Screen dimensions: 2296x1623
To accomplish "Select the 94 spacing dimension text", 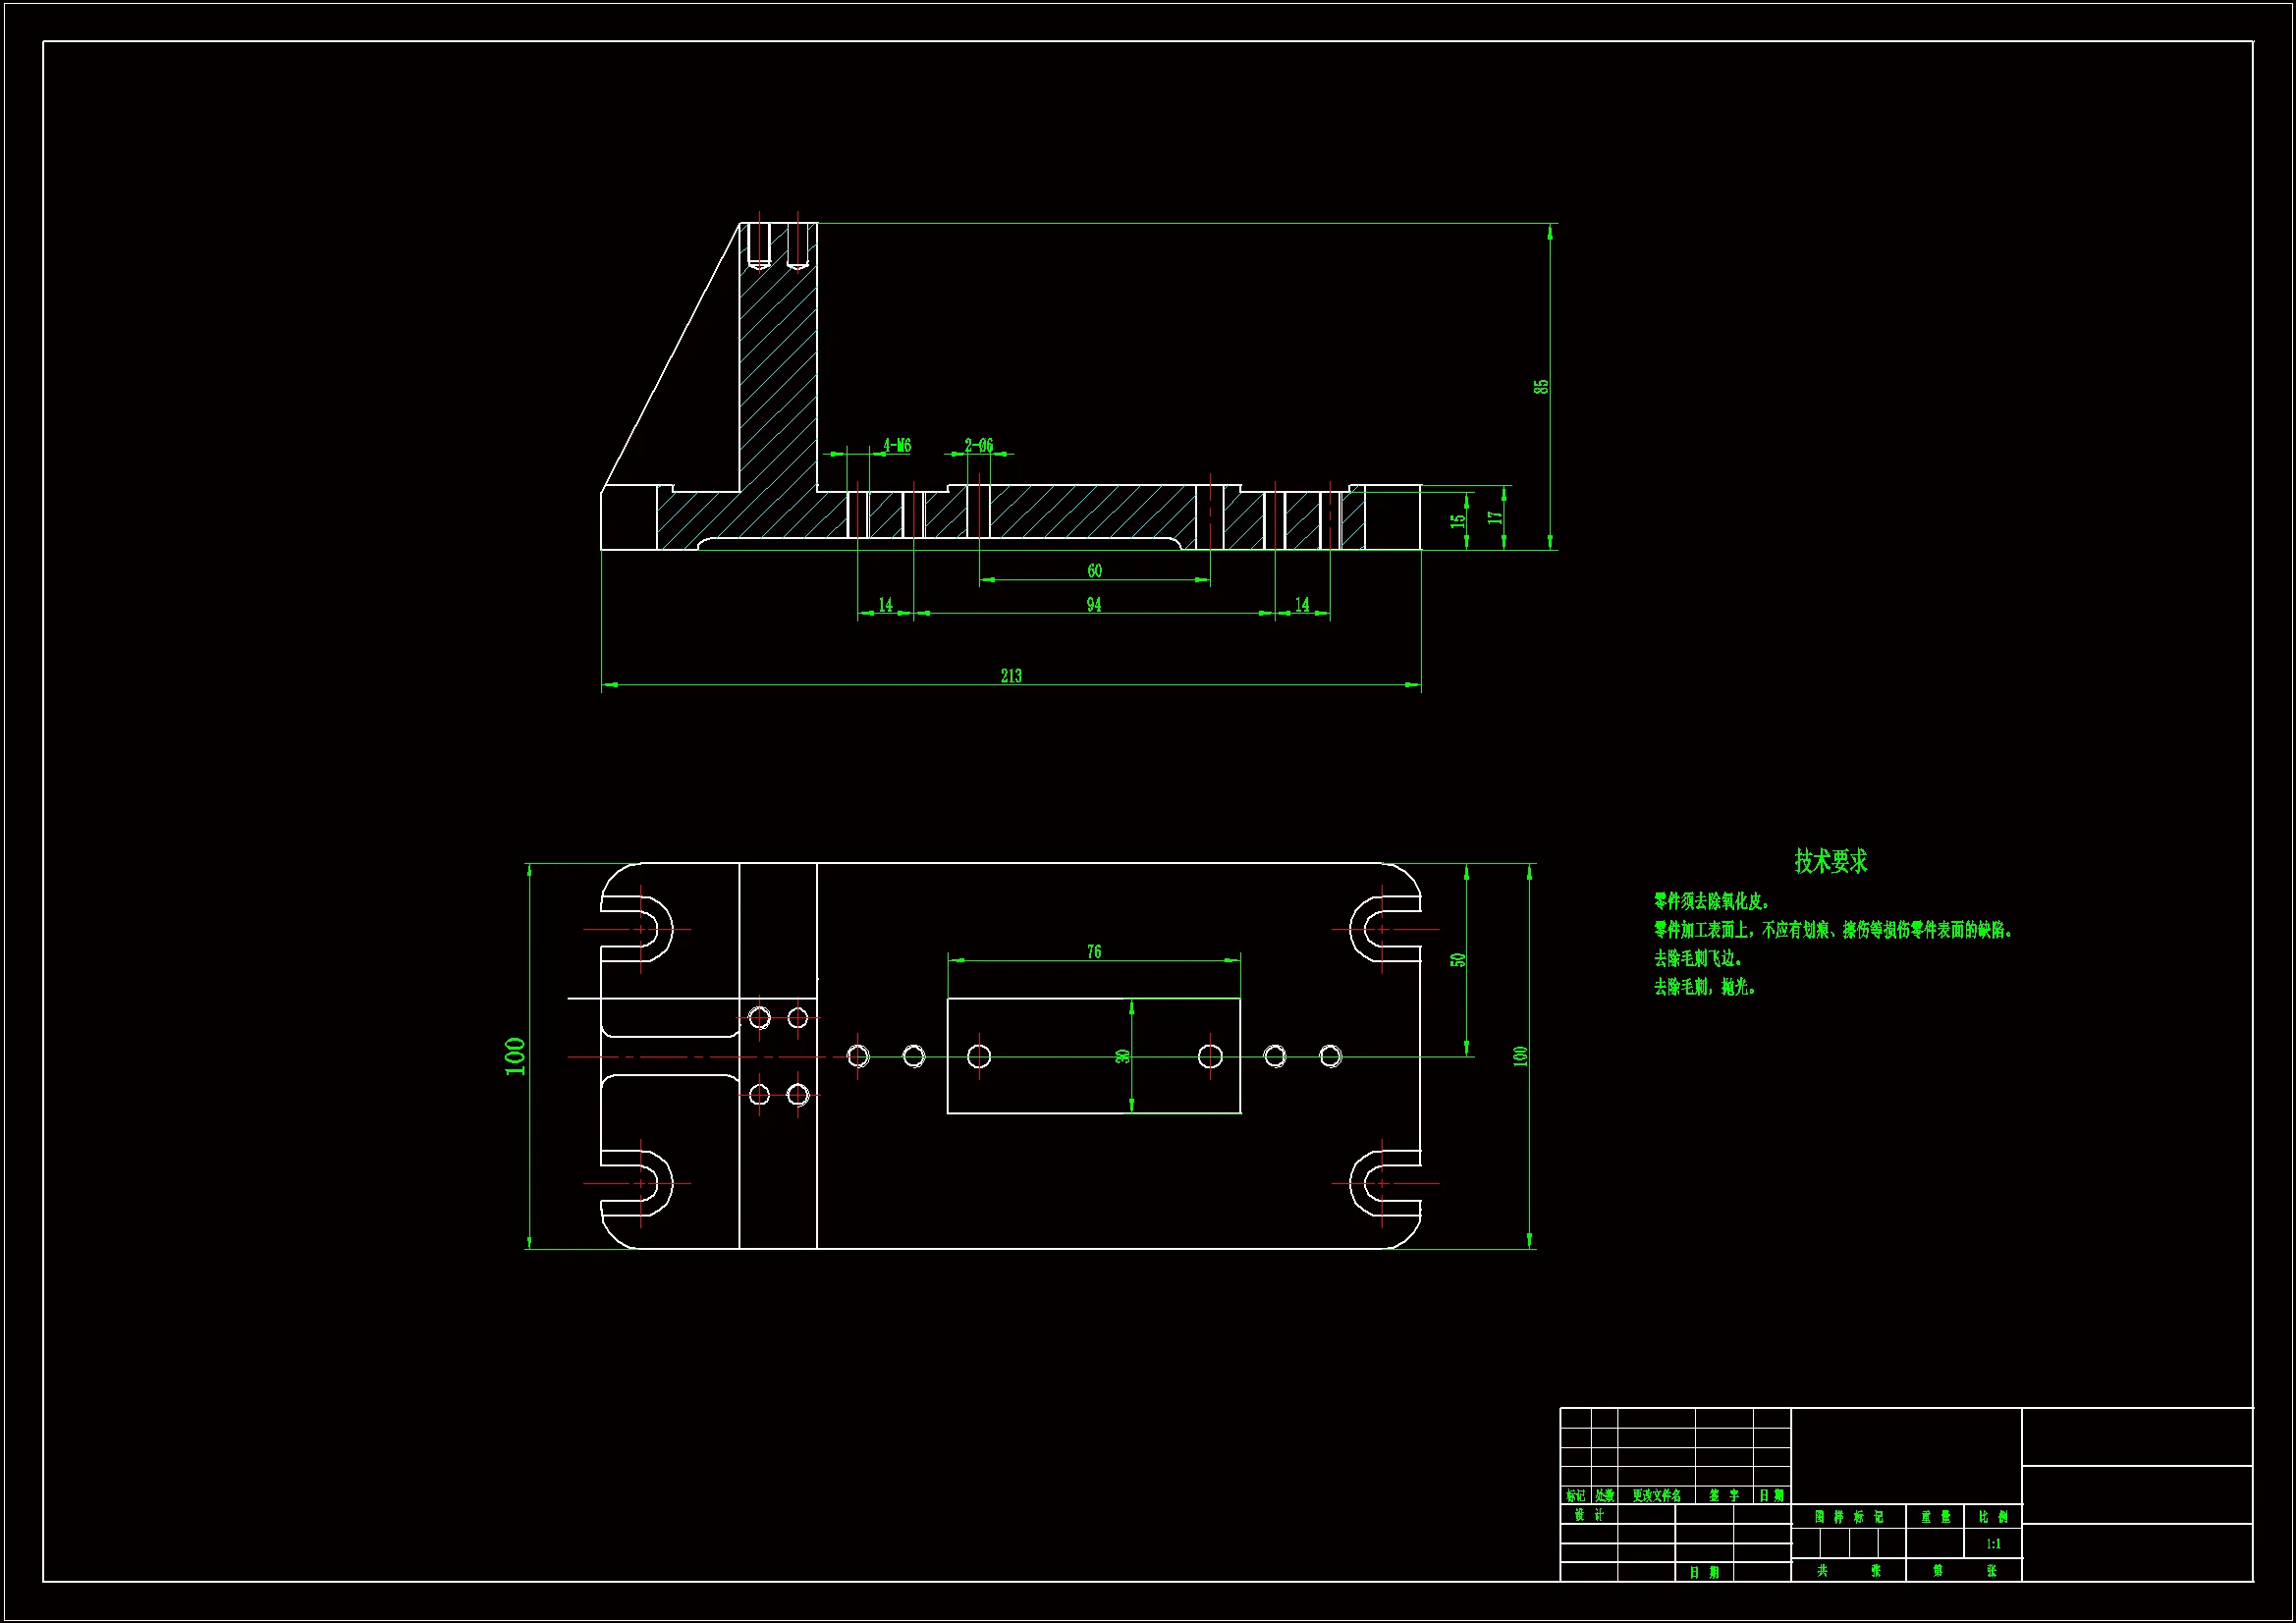I will click(1094, 604).
